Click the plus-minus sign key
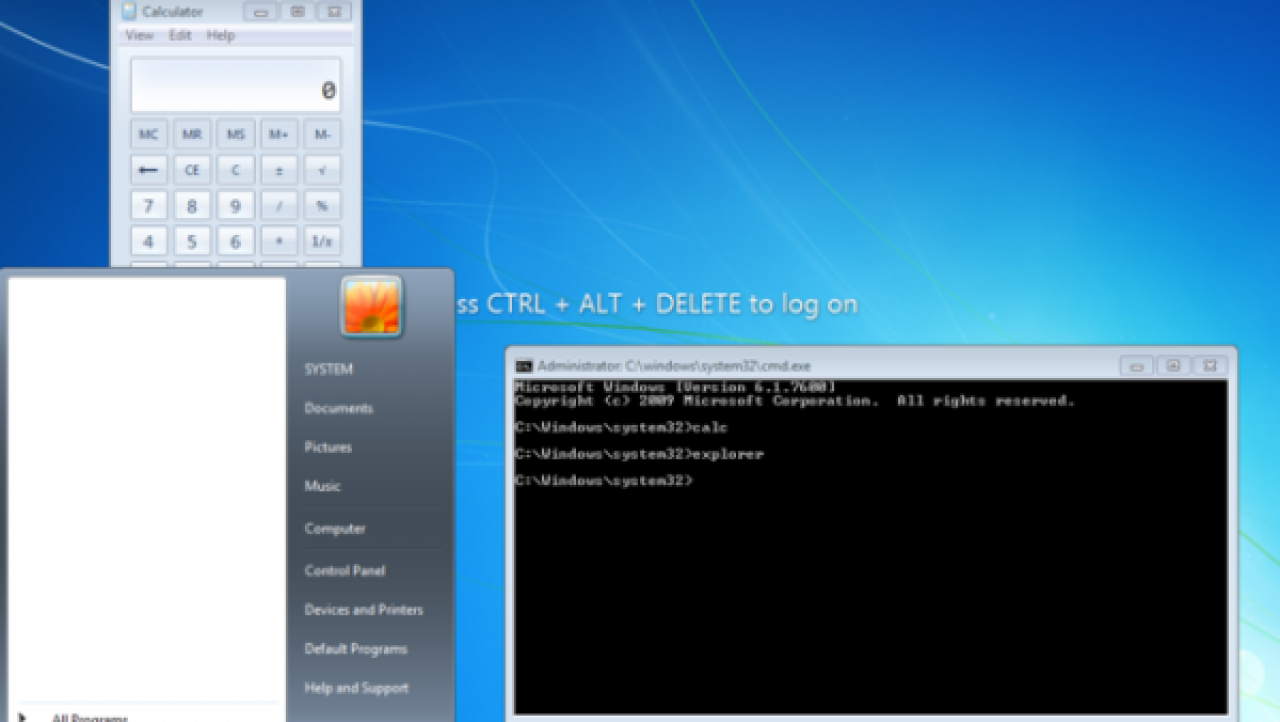 click(279, 170)
